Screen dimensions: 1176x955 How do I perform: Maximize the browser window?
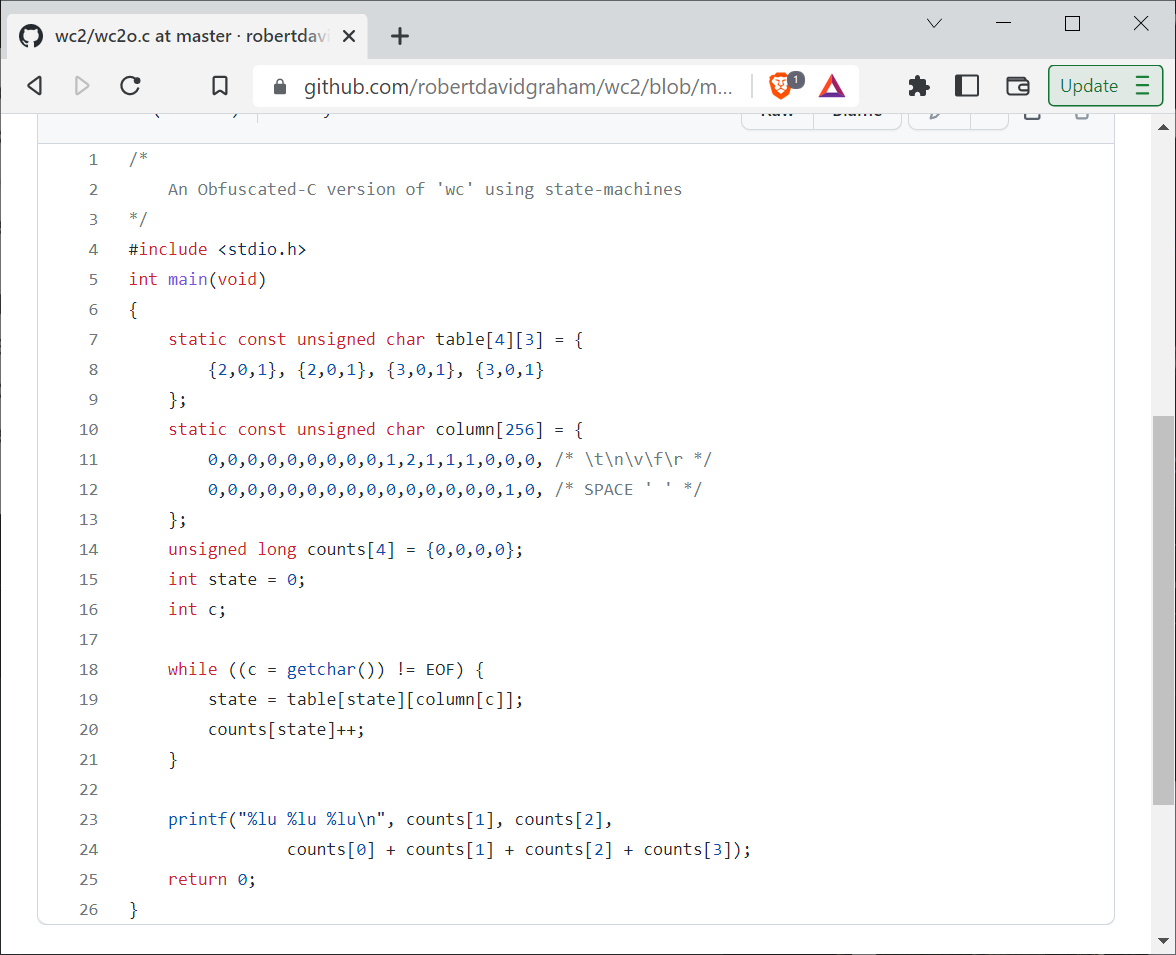click(x=1072, y=23)
